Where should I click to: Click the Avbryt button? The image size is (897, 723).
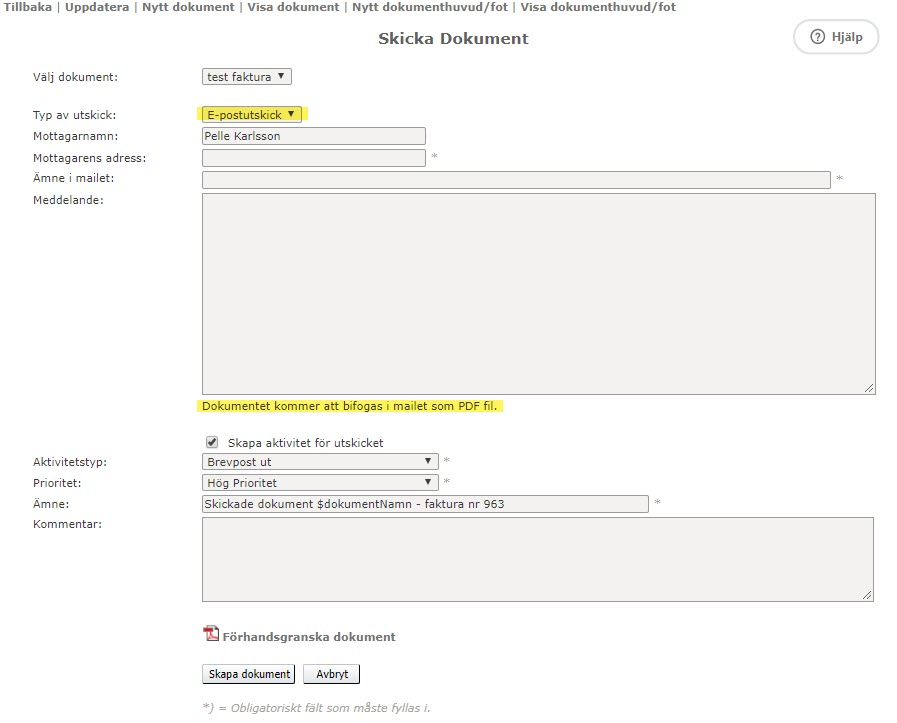click(331, 674)
